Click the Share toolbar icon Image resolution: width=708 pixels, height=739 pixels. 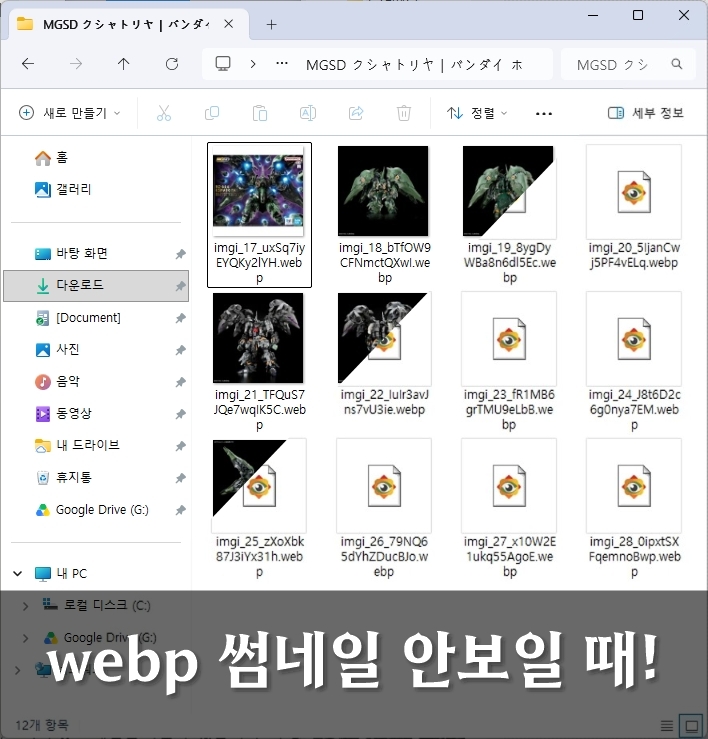click(356, 113)
